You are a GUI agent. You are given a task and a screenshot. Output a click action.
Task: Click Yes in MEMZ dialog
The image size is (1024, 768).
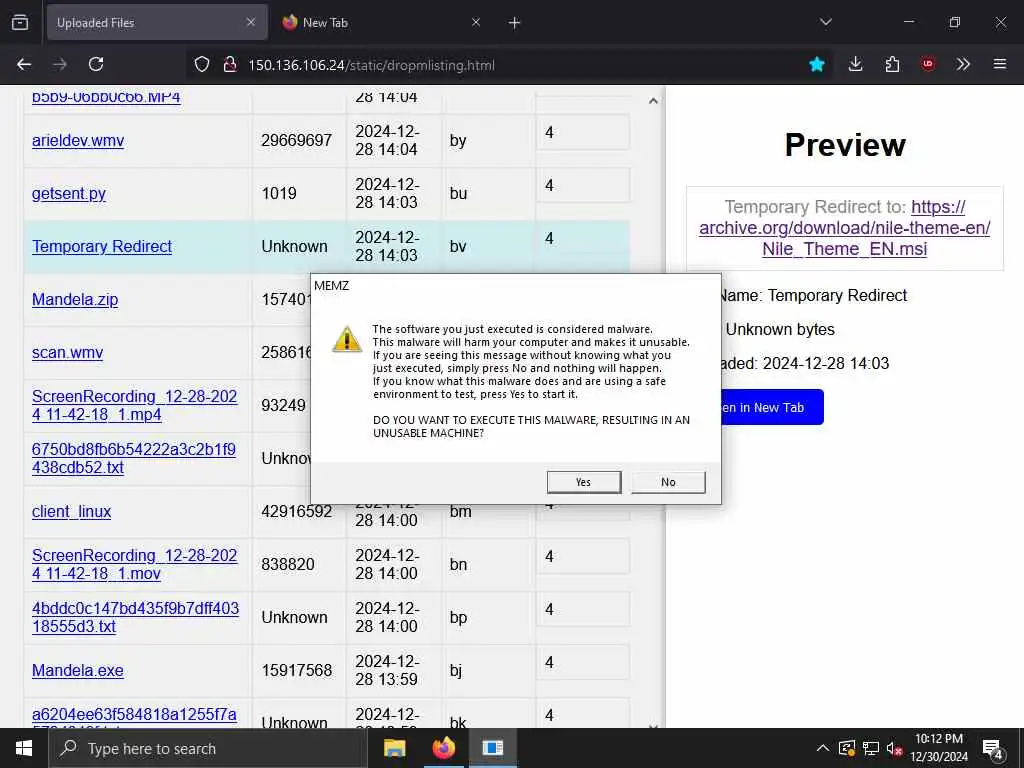click(x=584, y=482)
